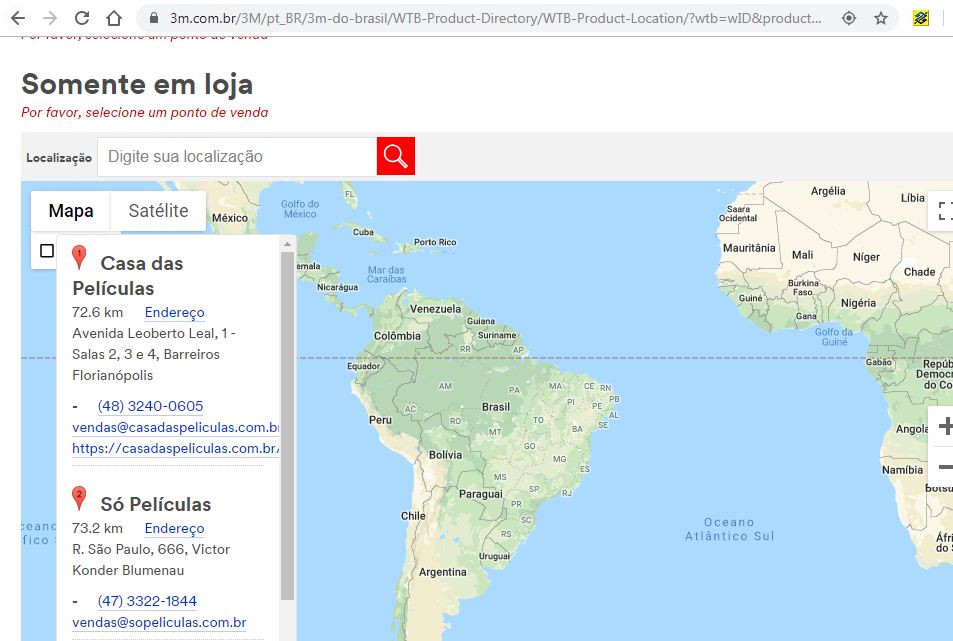Click the Digite sua localização field
This screenshot has height=641, width=953.
point(237,156)
